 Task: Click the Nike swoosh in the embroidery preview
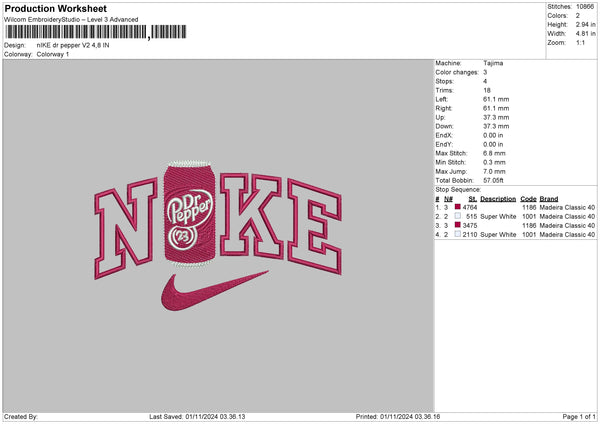pyautogui.click(x=214, y=291)
